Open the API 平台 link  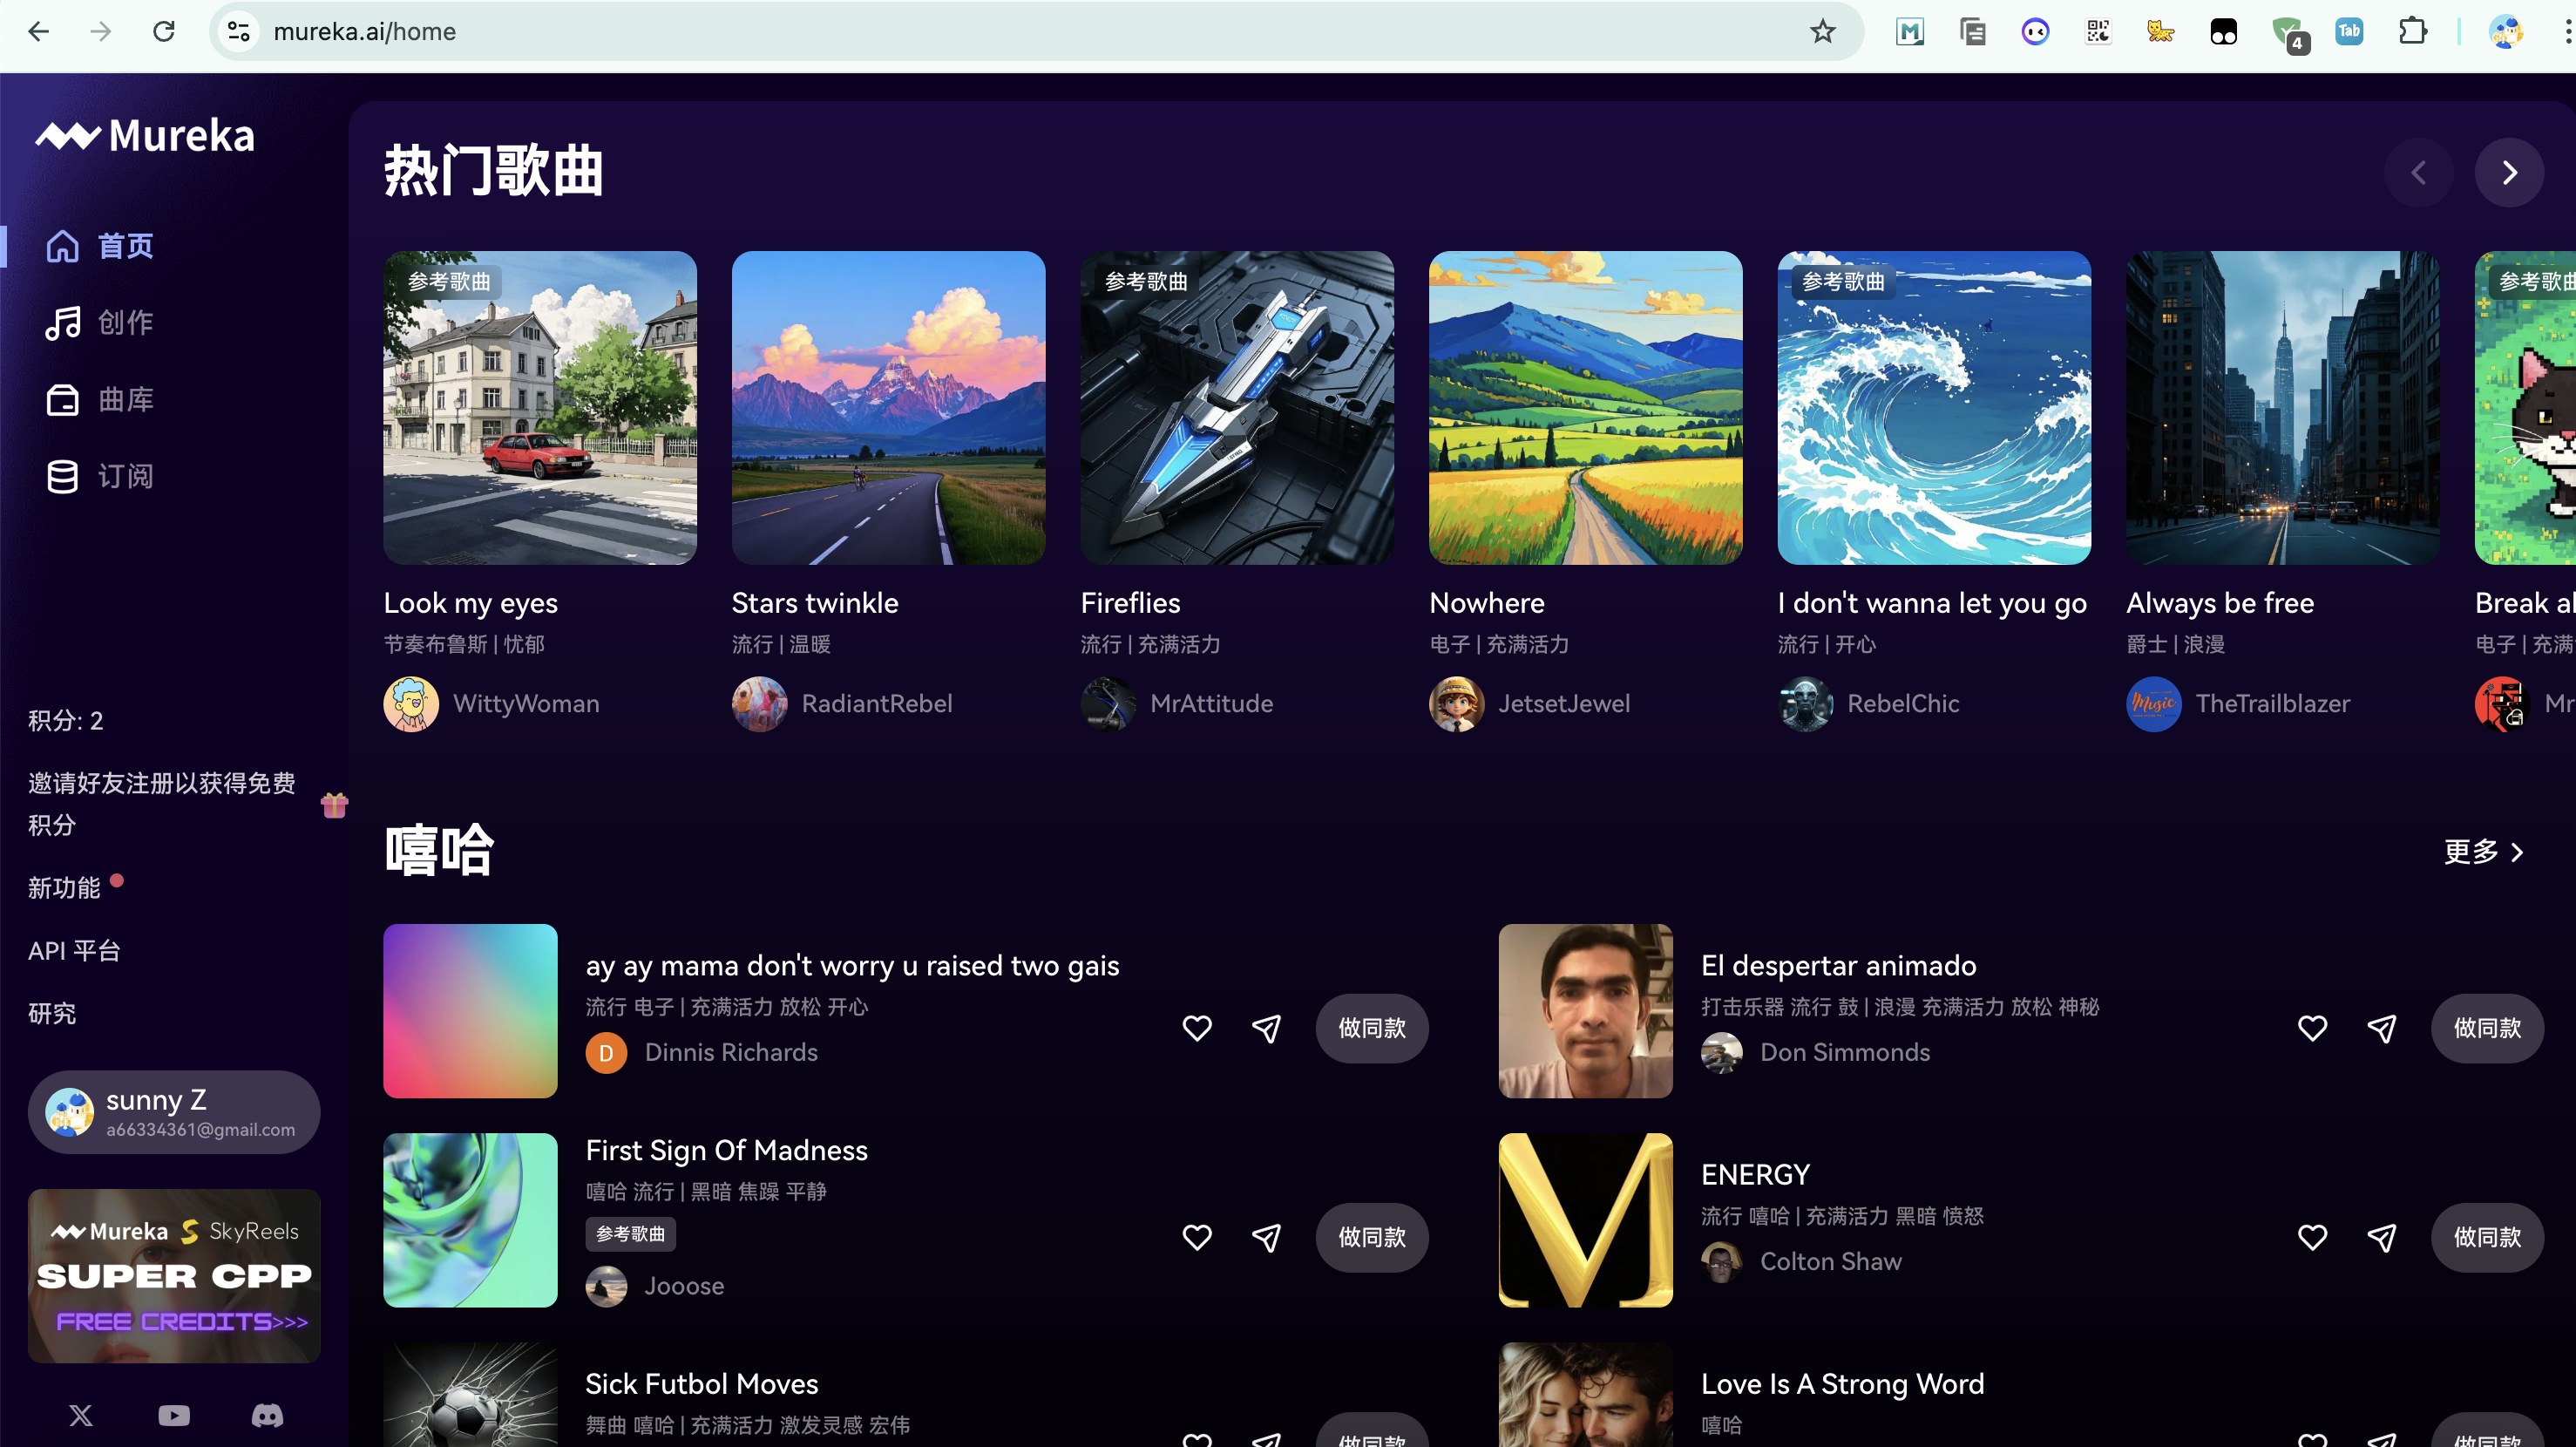click(75, 951)
